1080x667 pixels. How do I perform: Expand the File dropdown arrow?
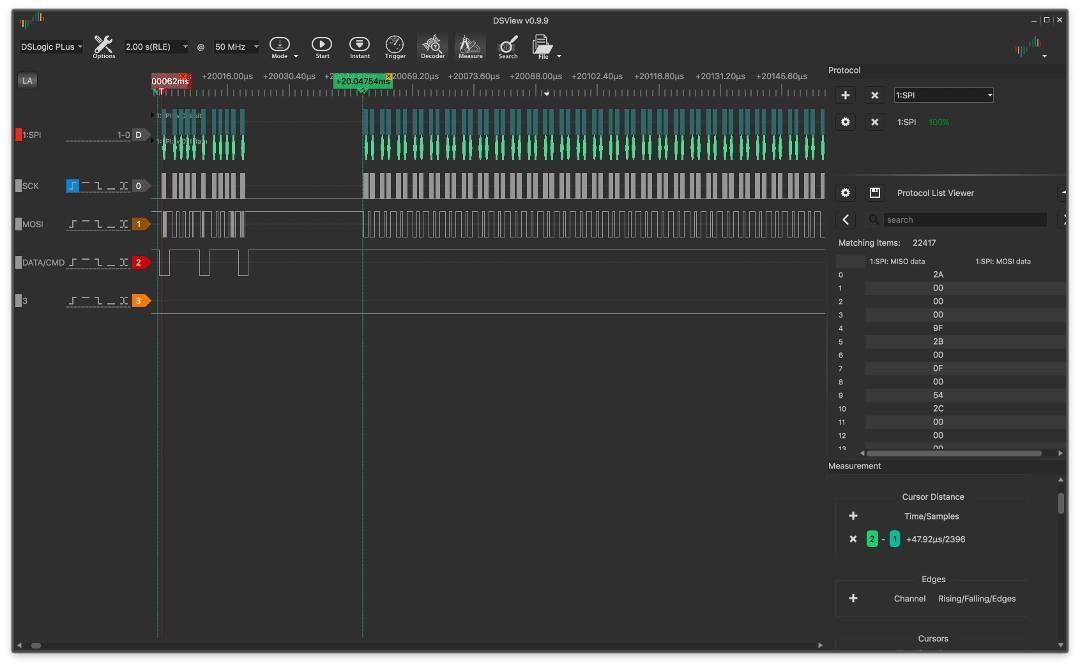coord(559,56)
